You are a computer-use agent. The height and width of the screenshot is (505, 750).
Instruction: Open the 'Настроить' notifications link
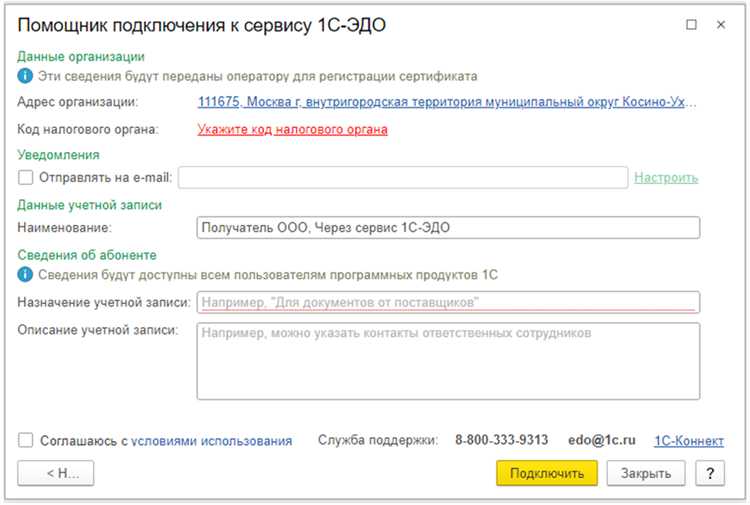666,178
